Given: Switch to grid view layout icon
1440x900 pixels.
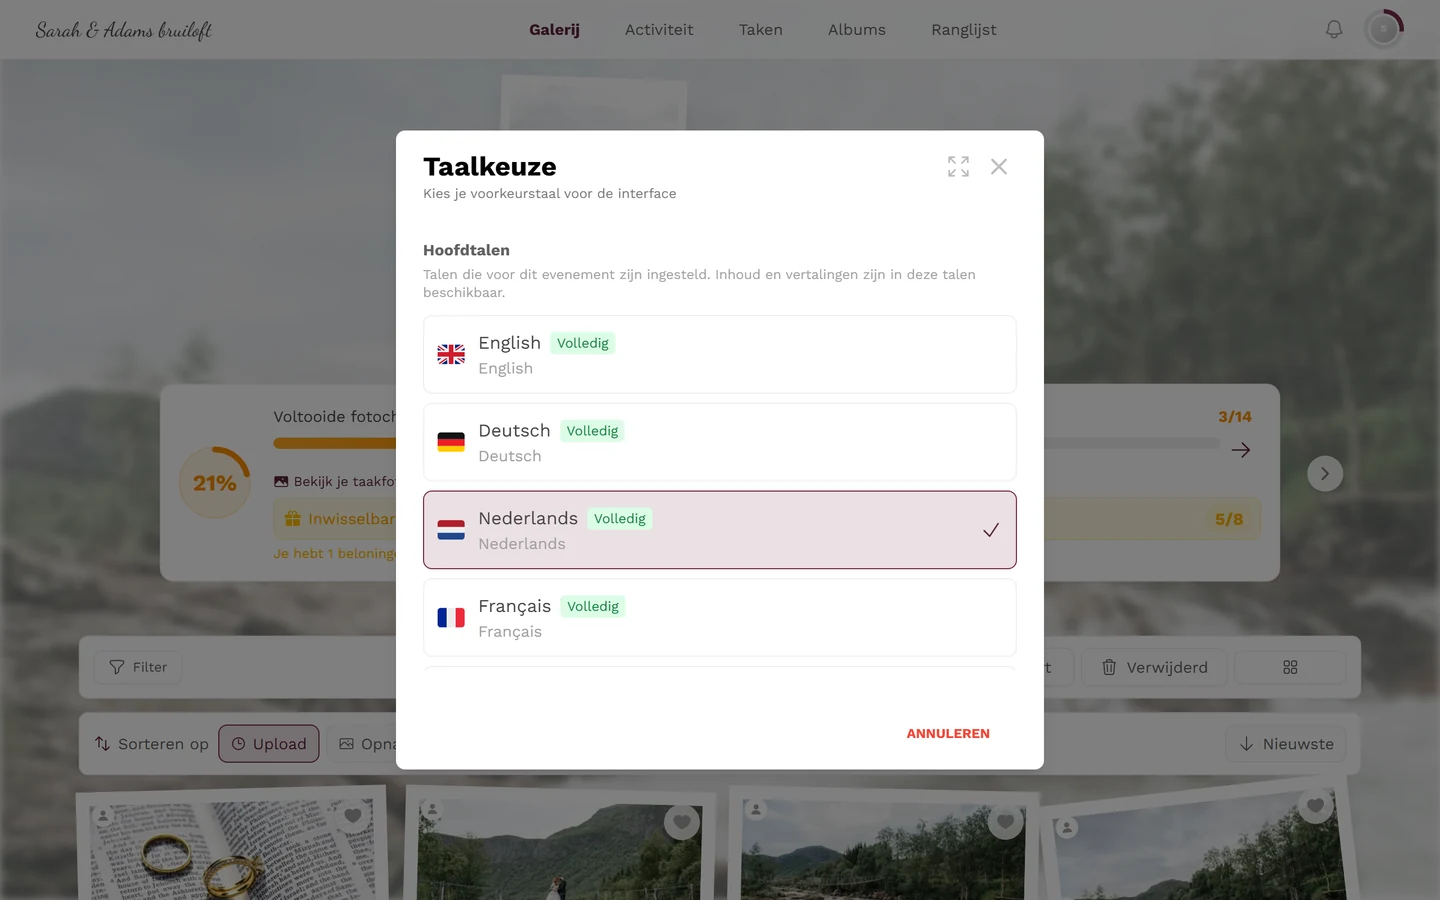Looking at the screenshot, I should (1290, 667).
